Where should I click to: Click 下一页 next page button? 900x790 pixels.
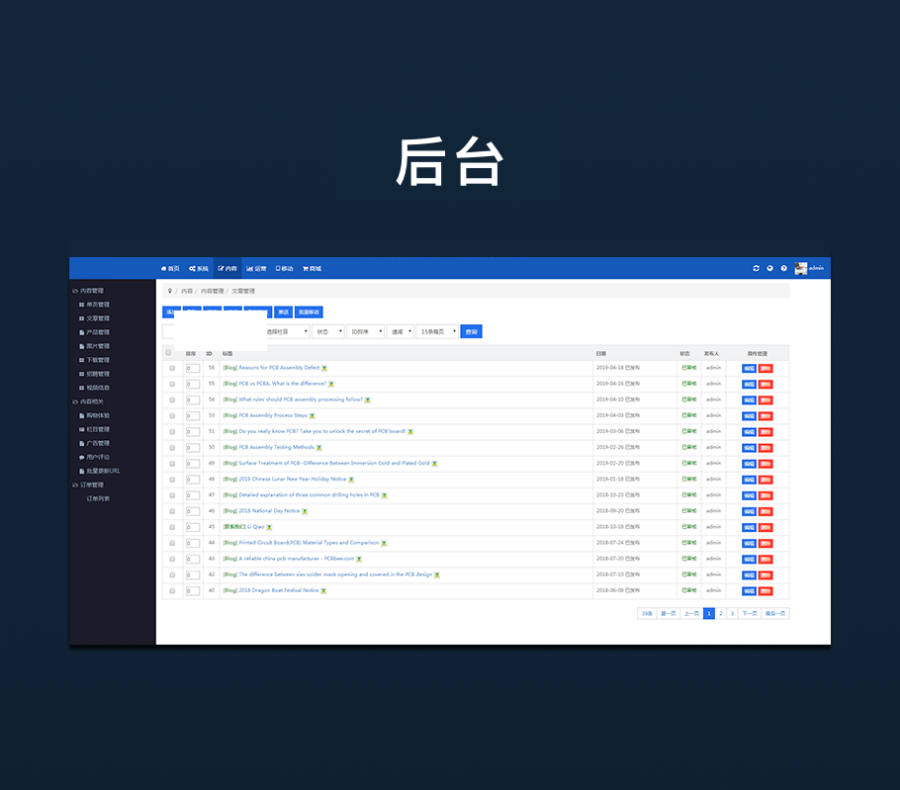coord(749,614)
